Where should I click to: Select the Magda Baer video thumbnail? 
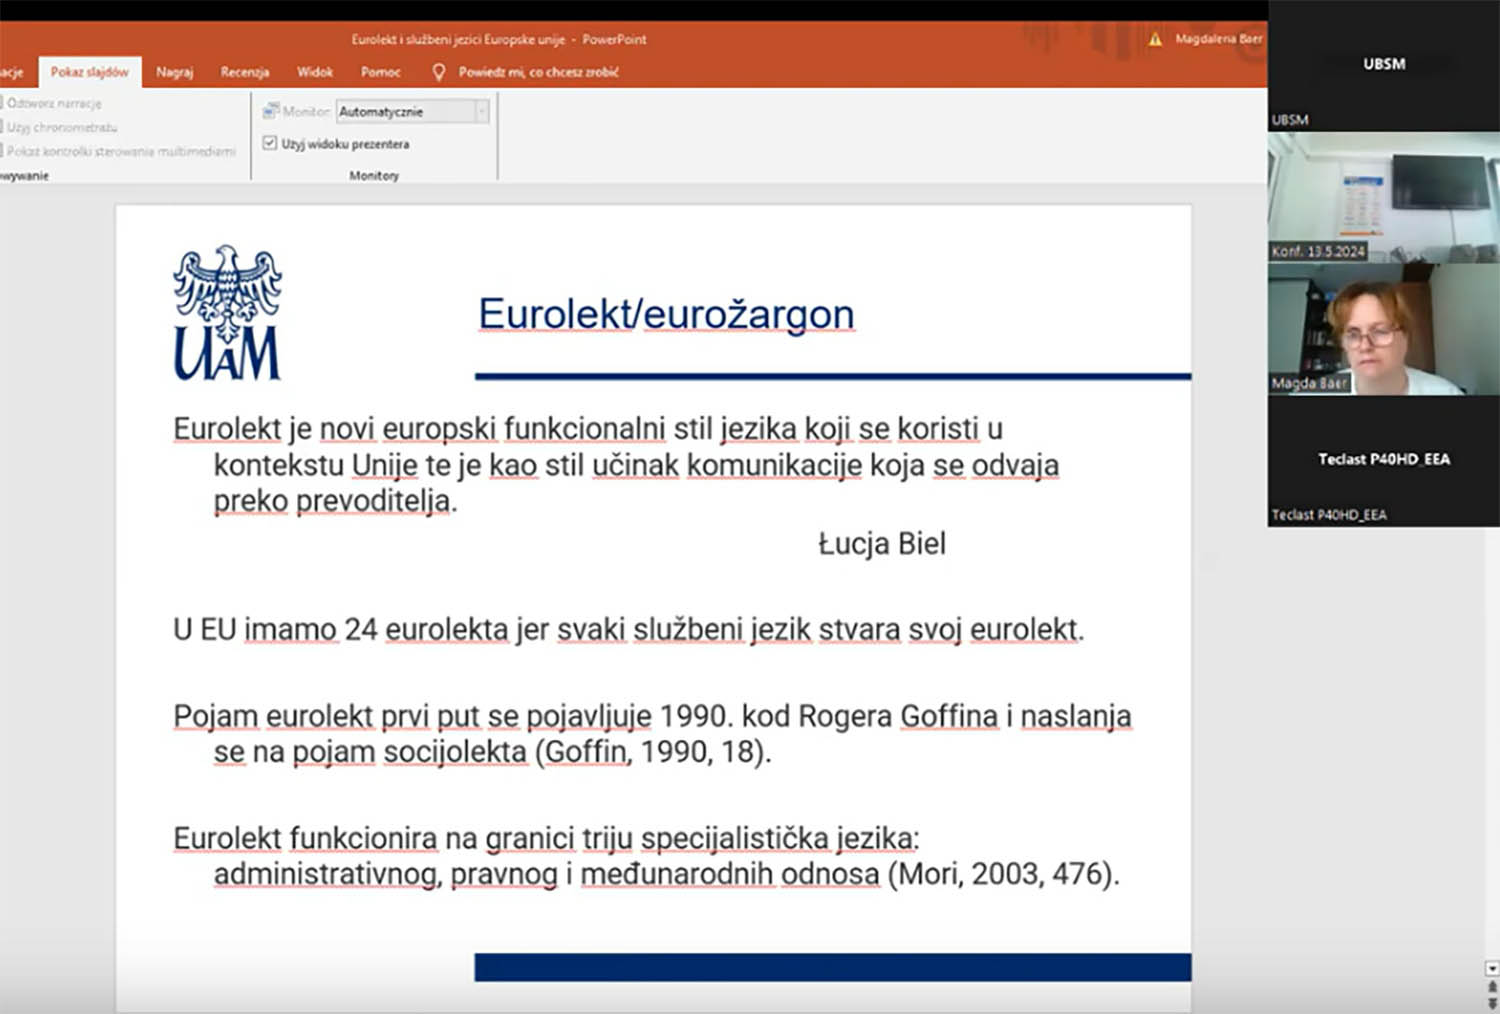1383,330
